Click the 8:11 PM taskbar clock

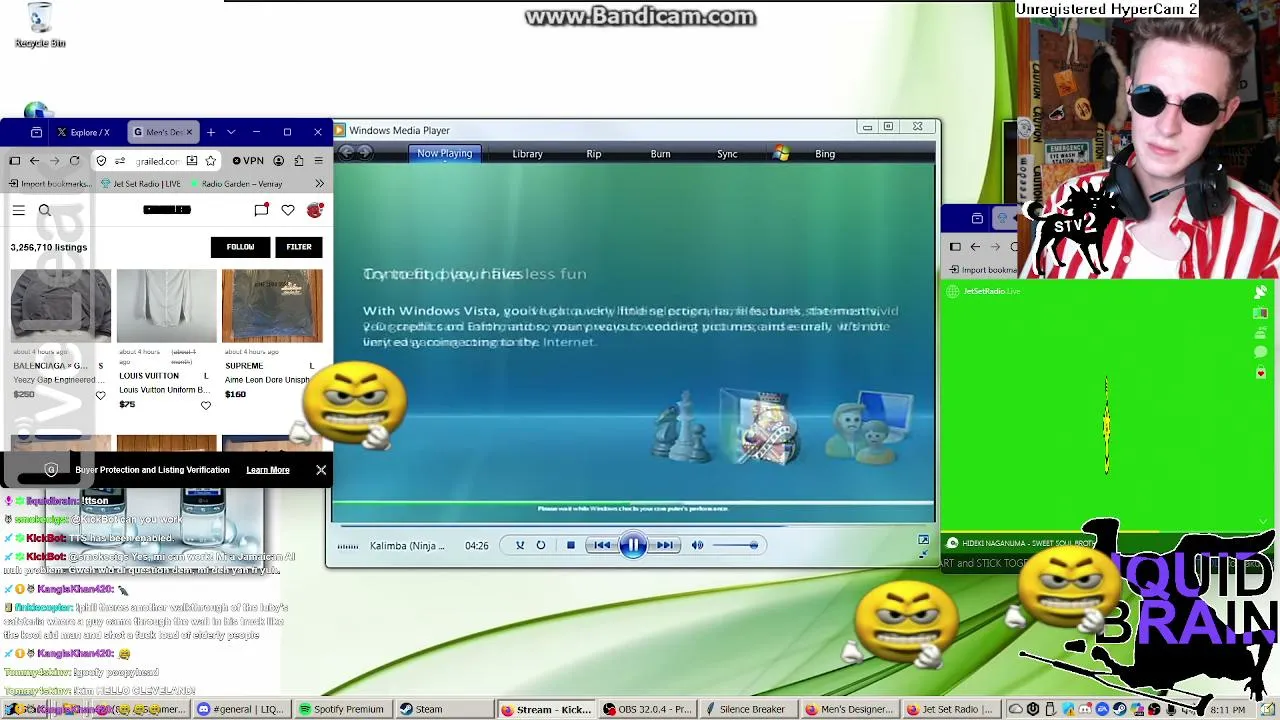[1227, 710]
